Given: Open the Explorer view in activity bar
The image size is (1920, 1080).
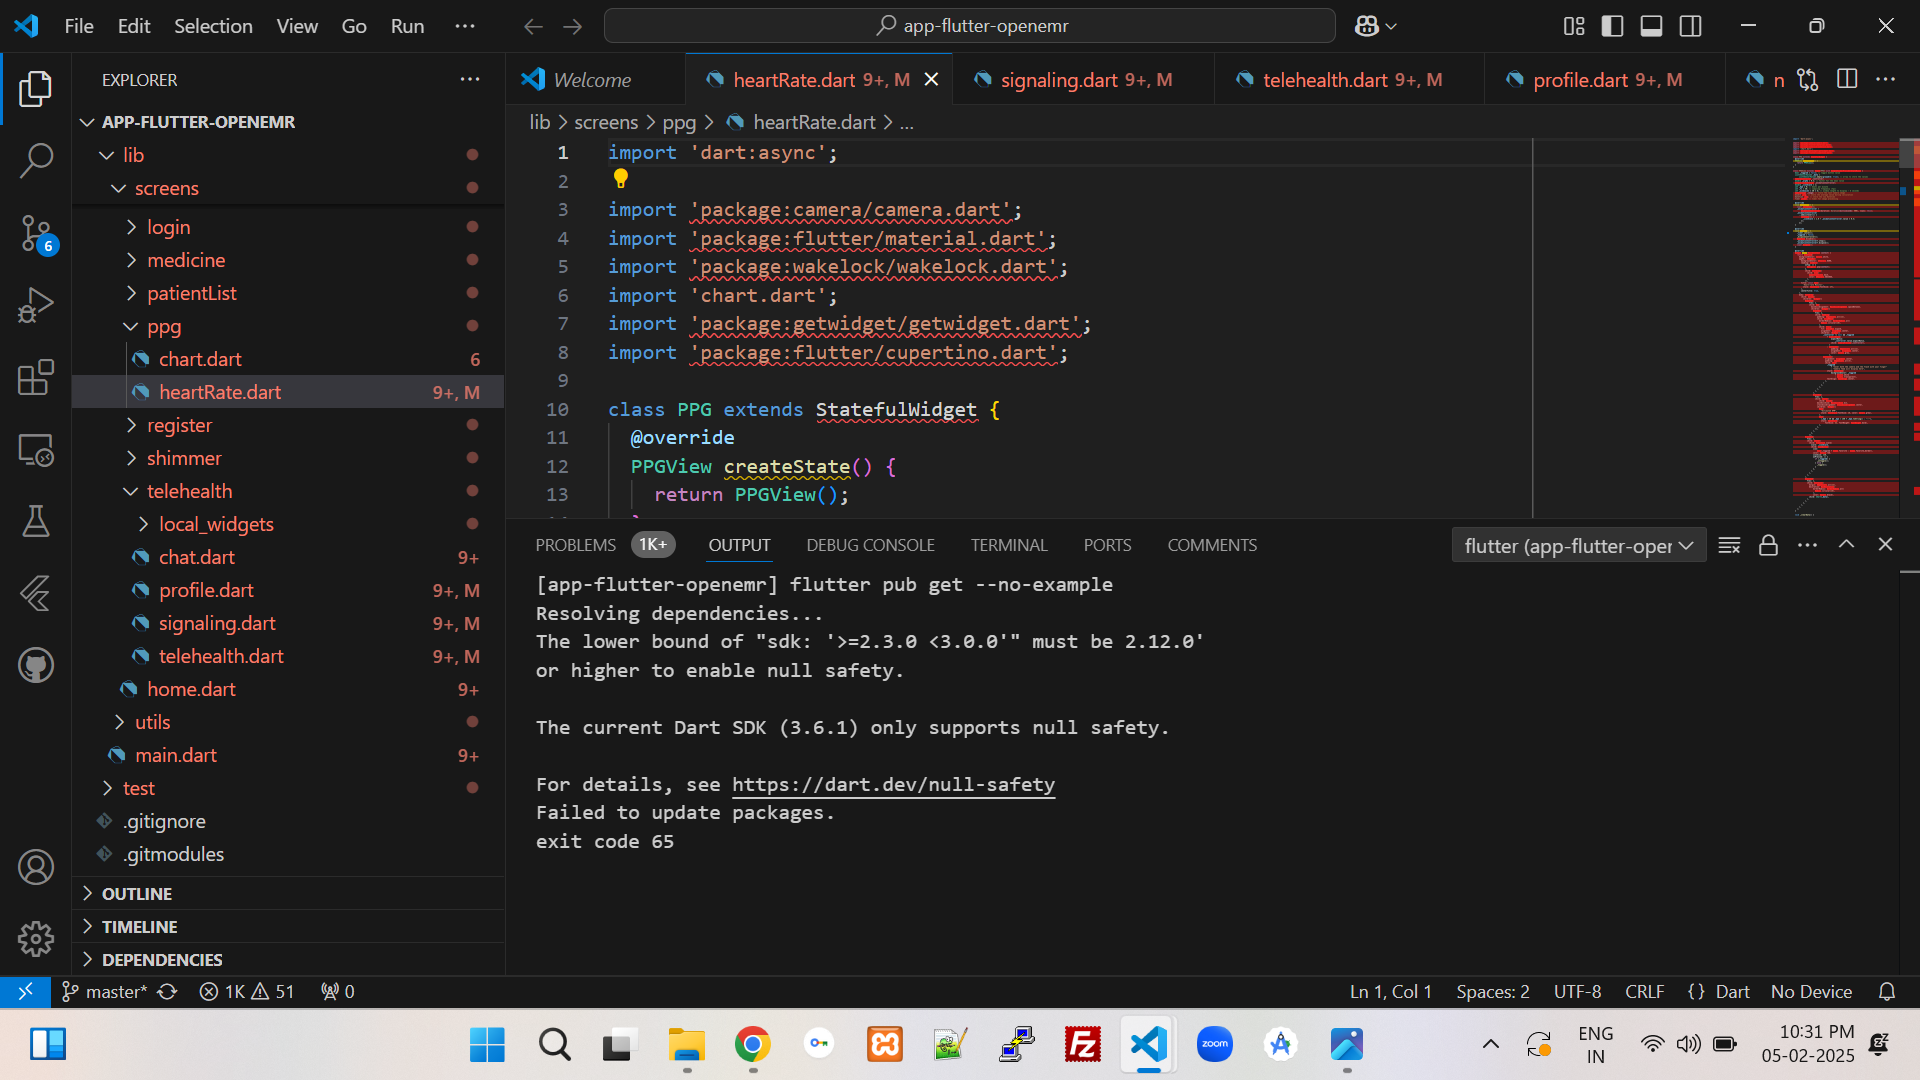Looking at the screenshot, I should 36,89.
